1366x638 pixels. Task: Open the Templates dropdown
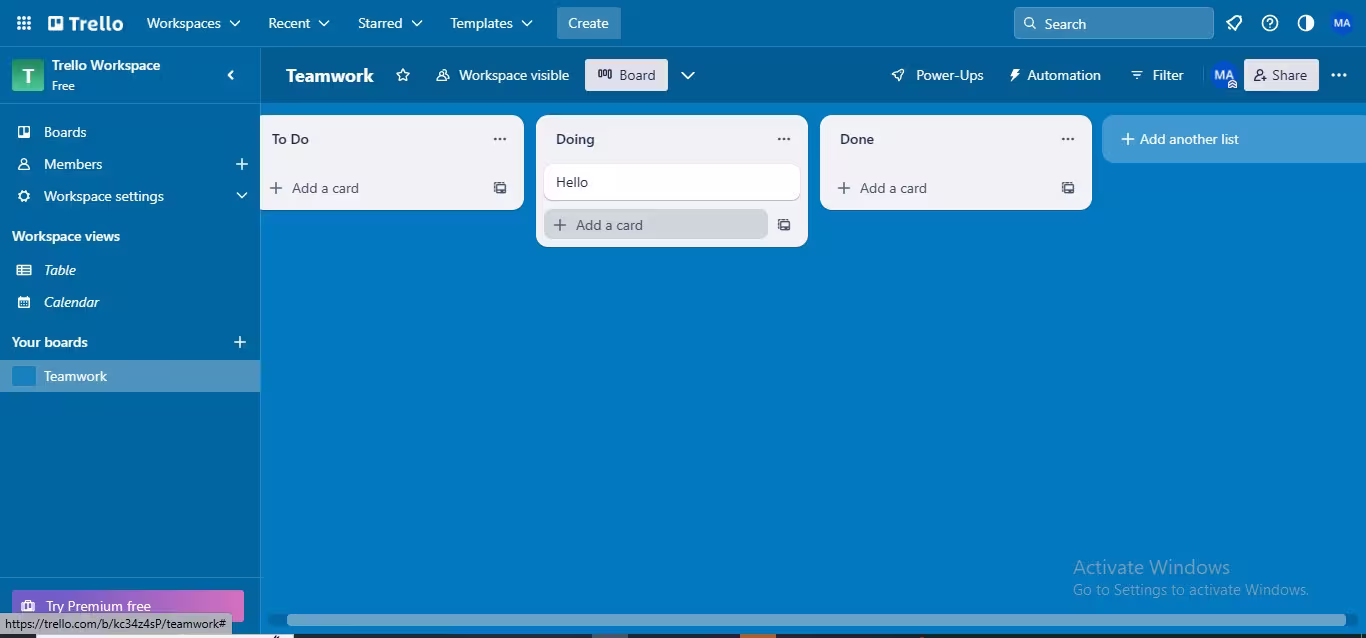click(x=491, y=23)
